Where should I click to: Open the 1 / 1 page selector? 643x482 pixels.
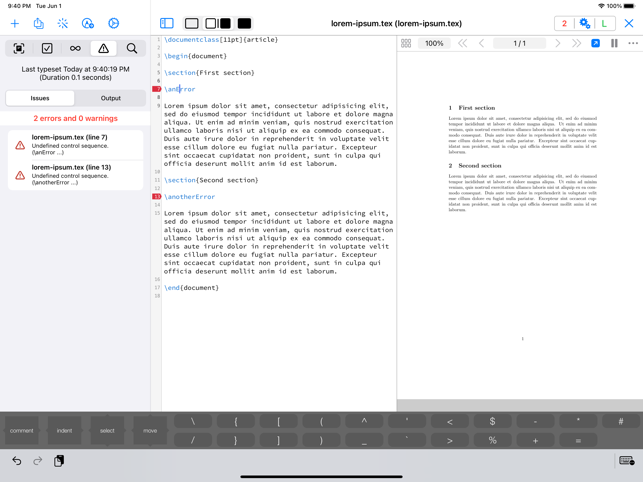[x=519, y=44]
